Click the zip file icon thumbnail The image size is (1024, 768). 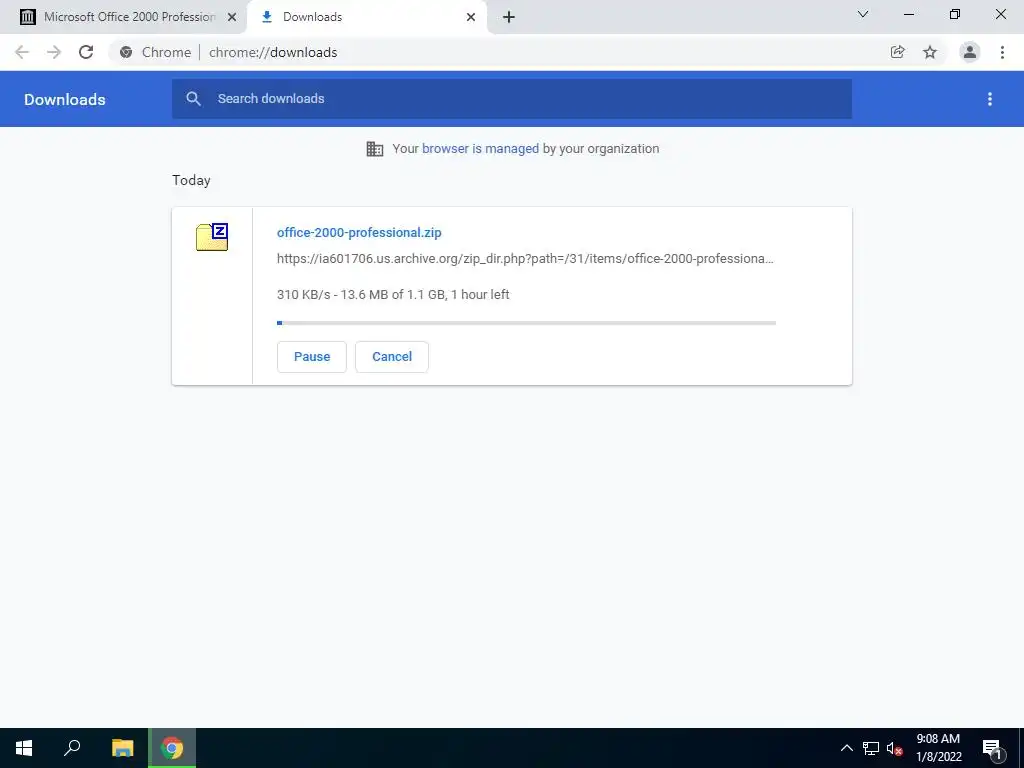[x=212, y=237]
